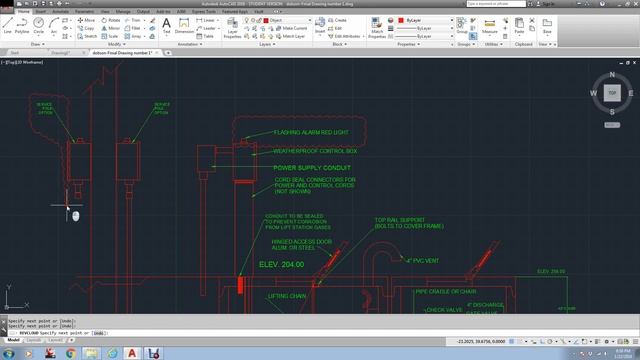The image size is (640, 360).
Task: Click Create block button
Action: coord(337,20)
